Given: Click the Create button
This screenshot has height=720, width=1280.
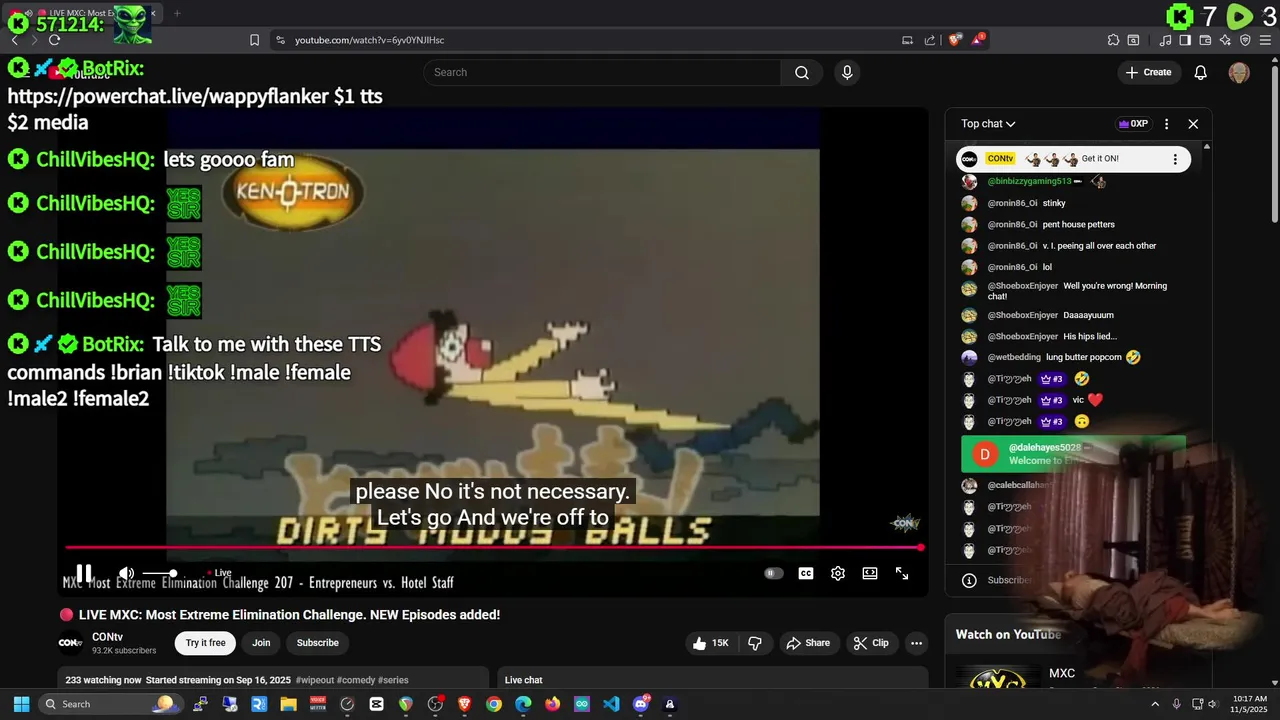Looking at the screenshot, I should [1148, 72].
